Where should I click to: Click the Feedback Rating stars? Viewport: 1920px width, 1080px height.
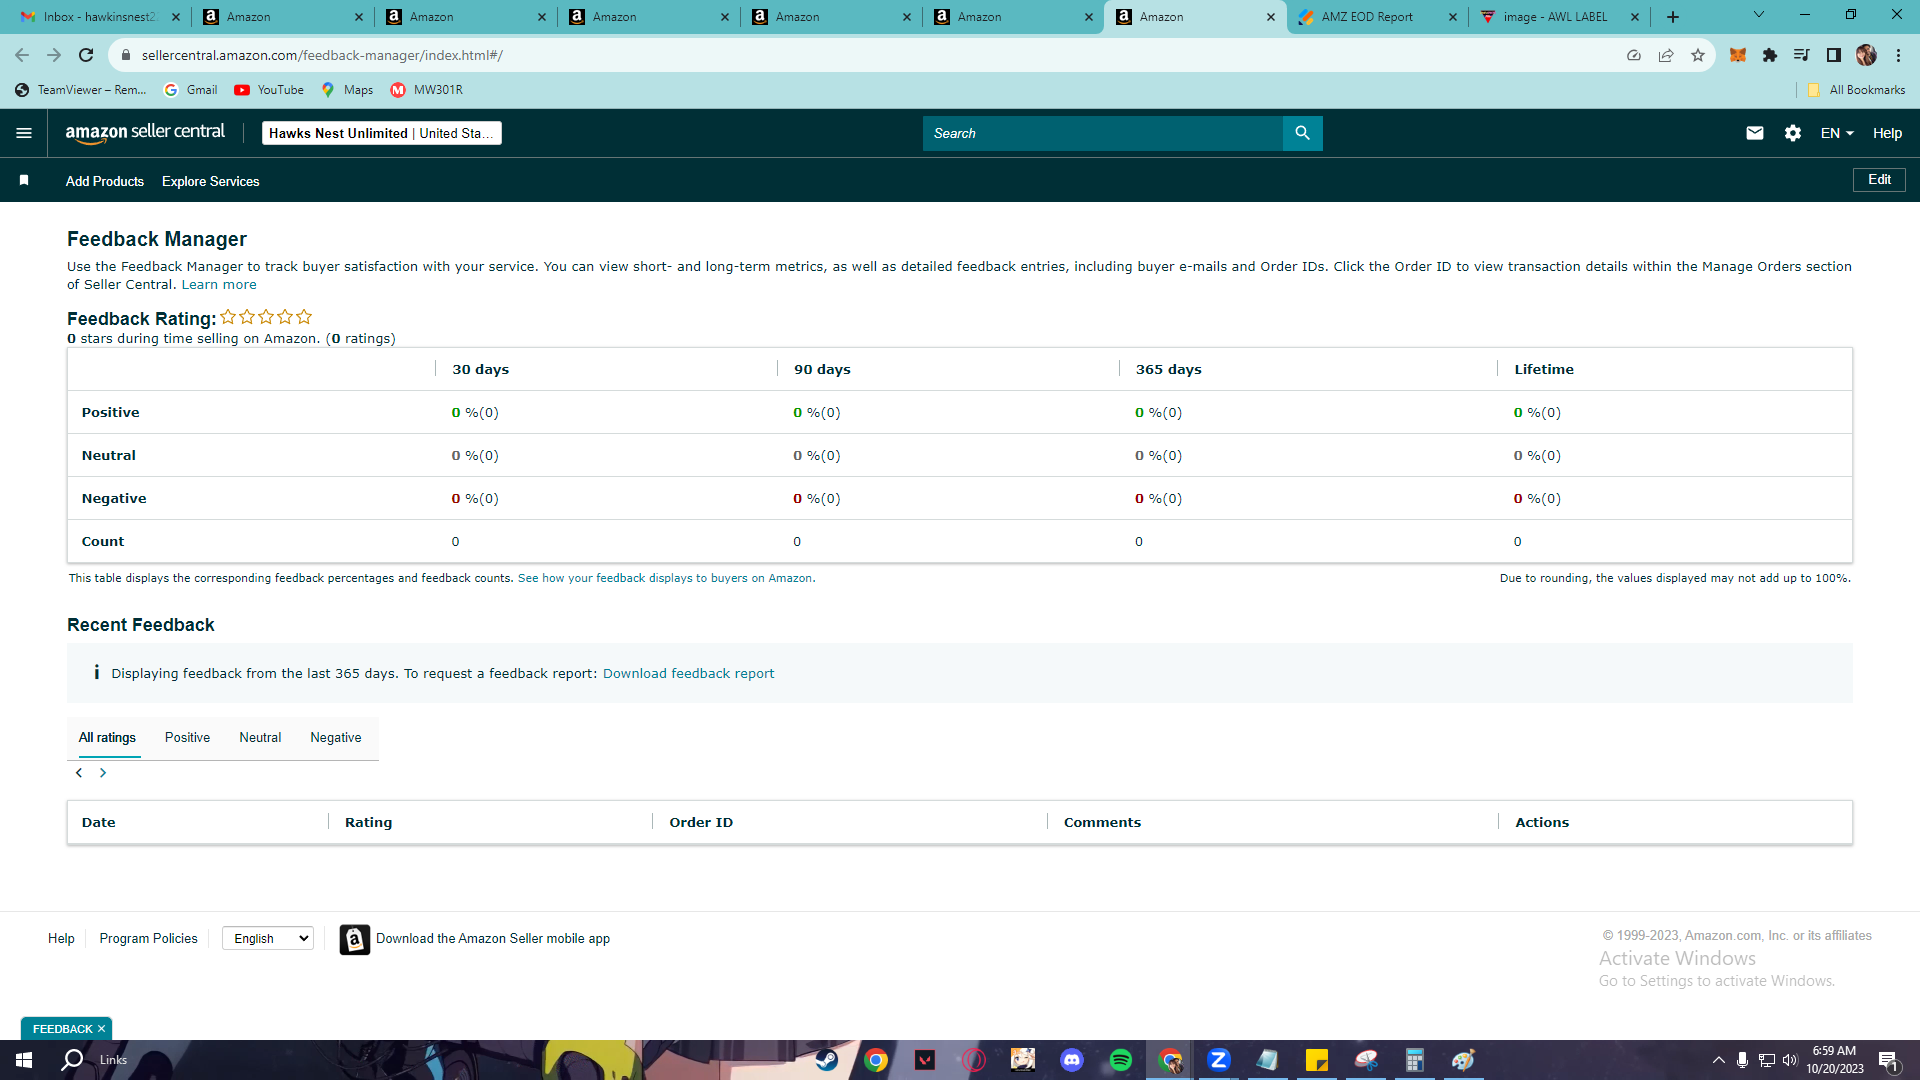266,317
